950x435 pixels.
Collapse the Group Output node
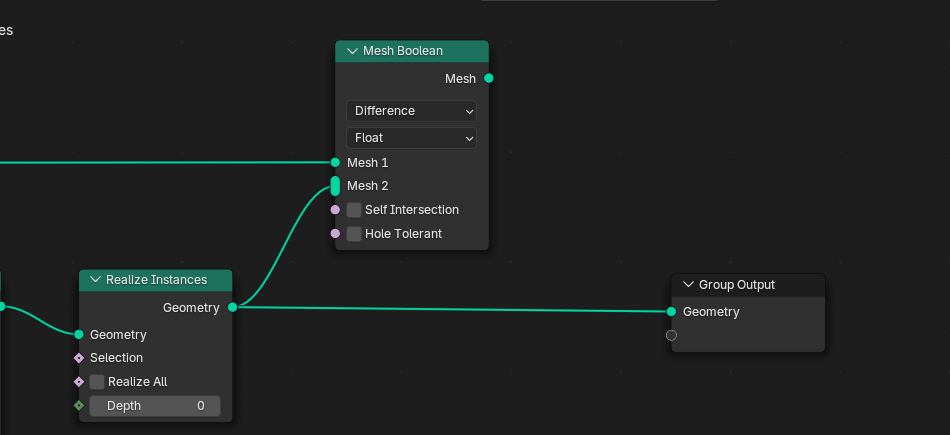point(688,285)
